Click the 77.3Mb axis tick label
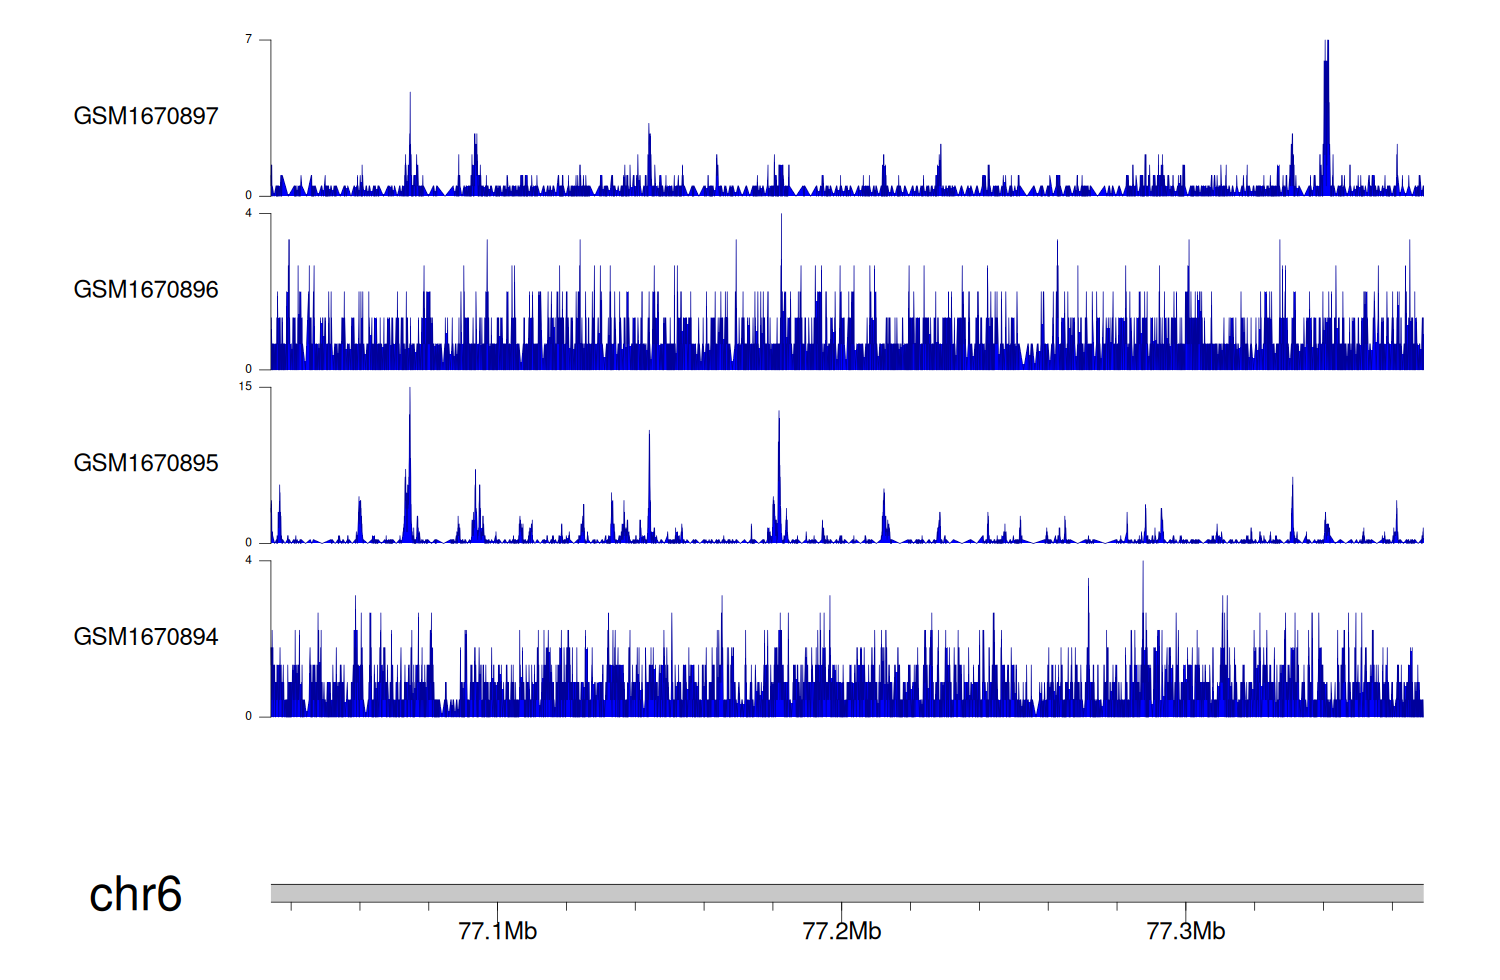1500x980 pixels. tap(1185, 931)
